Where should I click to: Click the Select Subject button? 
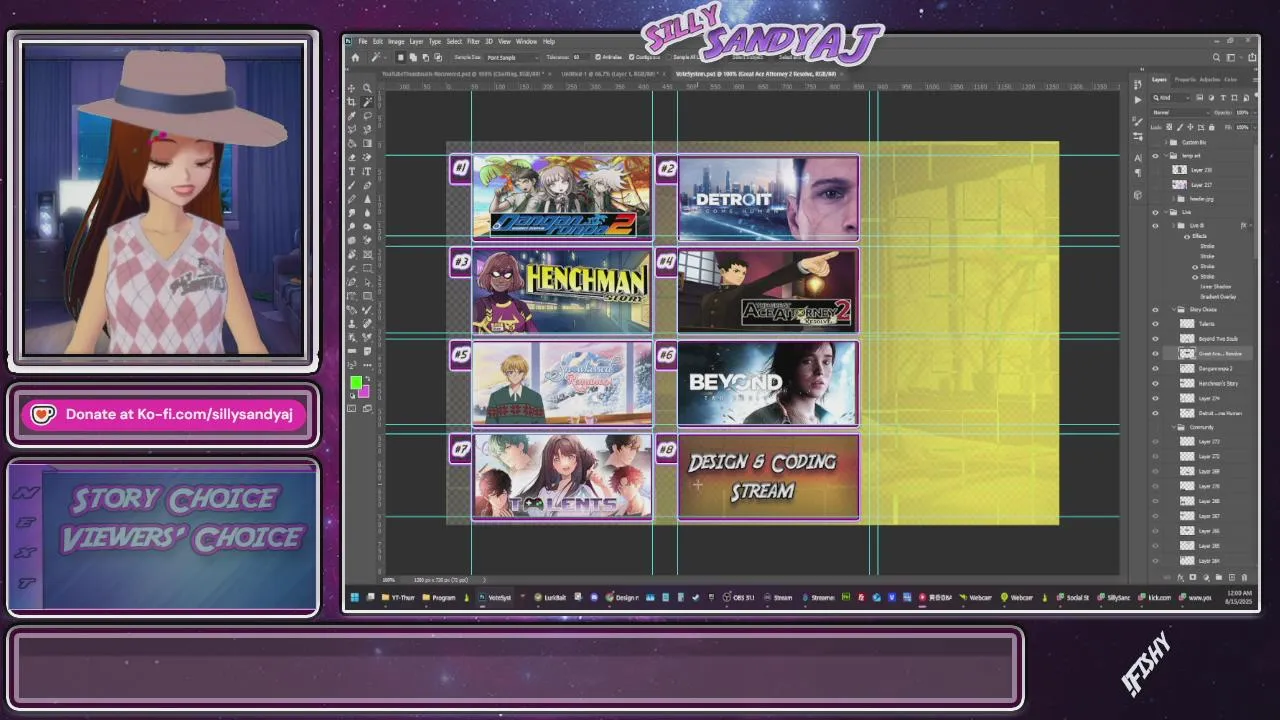tap(747, 57)
